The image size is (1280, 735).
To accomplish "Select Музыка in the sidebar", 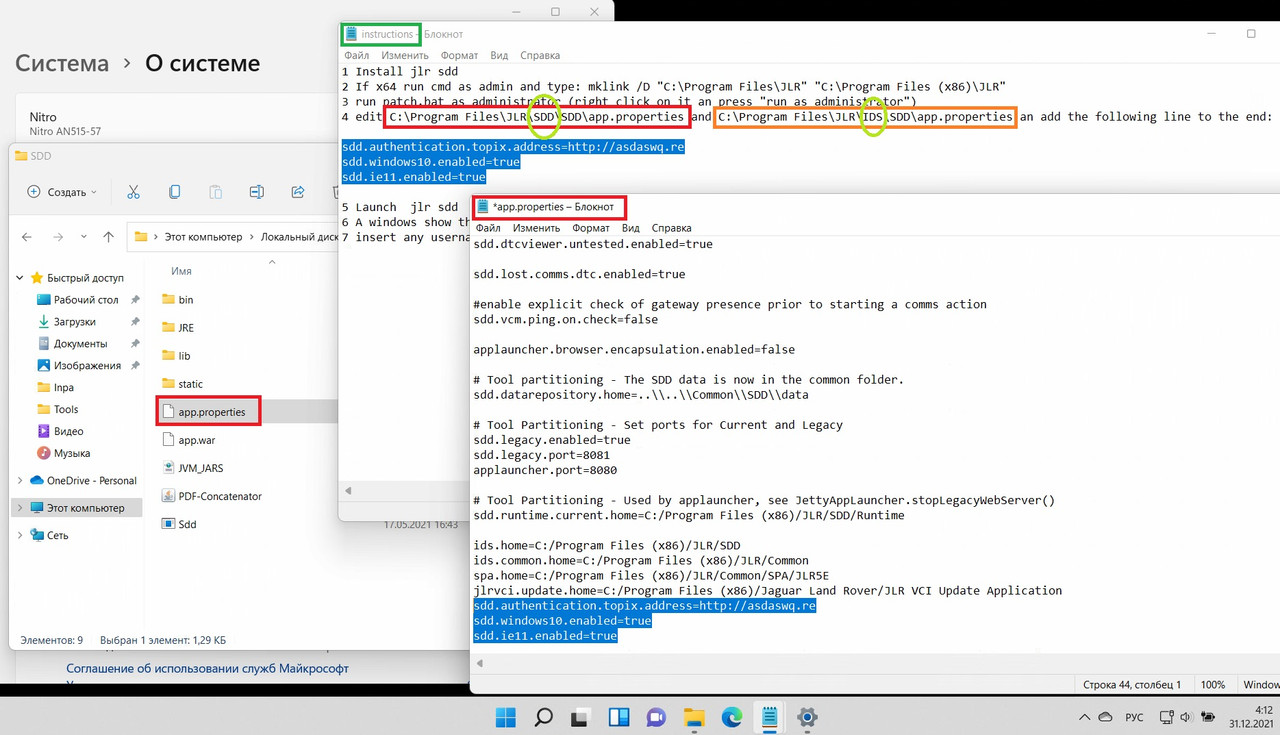I will (72, 454).
